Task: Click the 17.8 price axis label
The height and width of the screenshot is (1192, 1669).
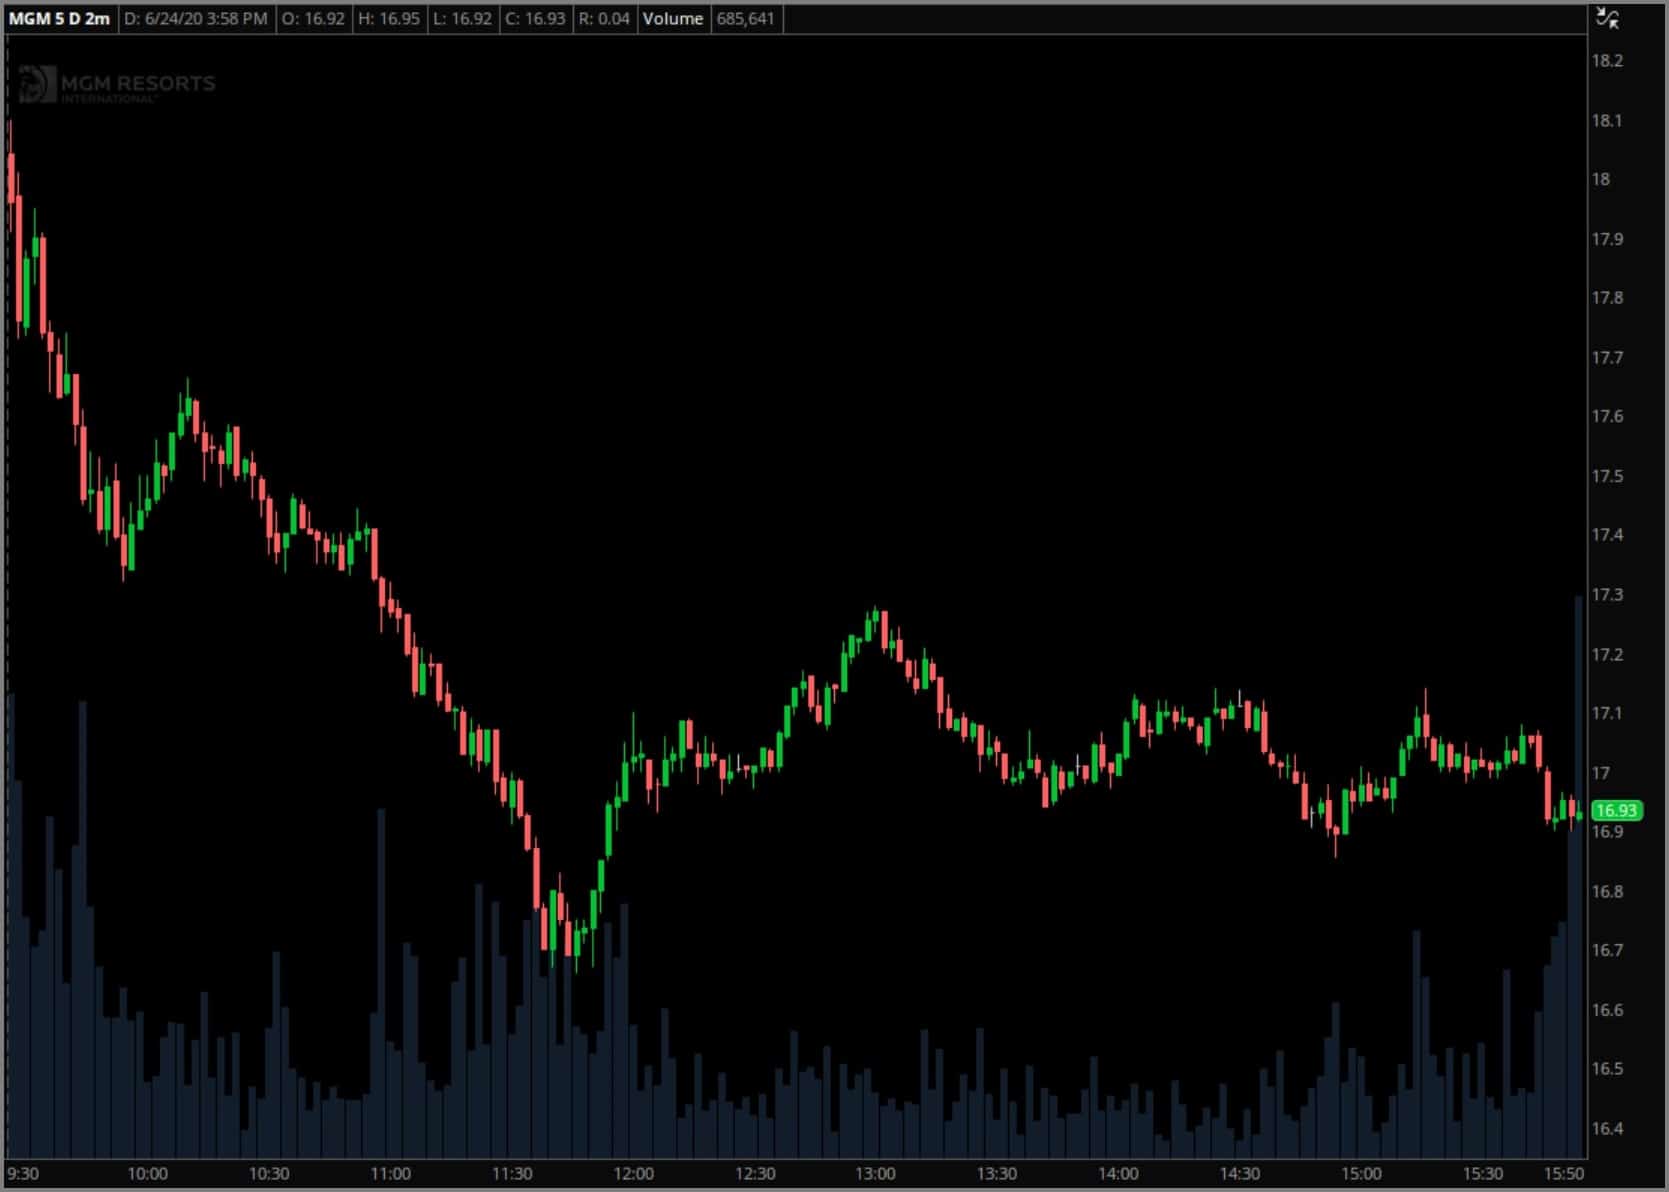Action: [1607, 298]
